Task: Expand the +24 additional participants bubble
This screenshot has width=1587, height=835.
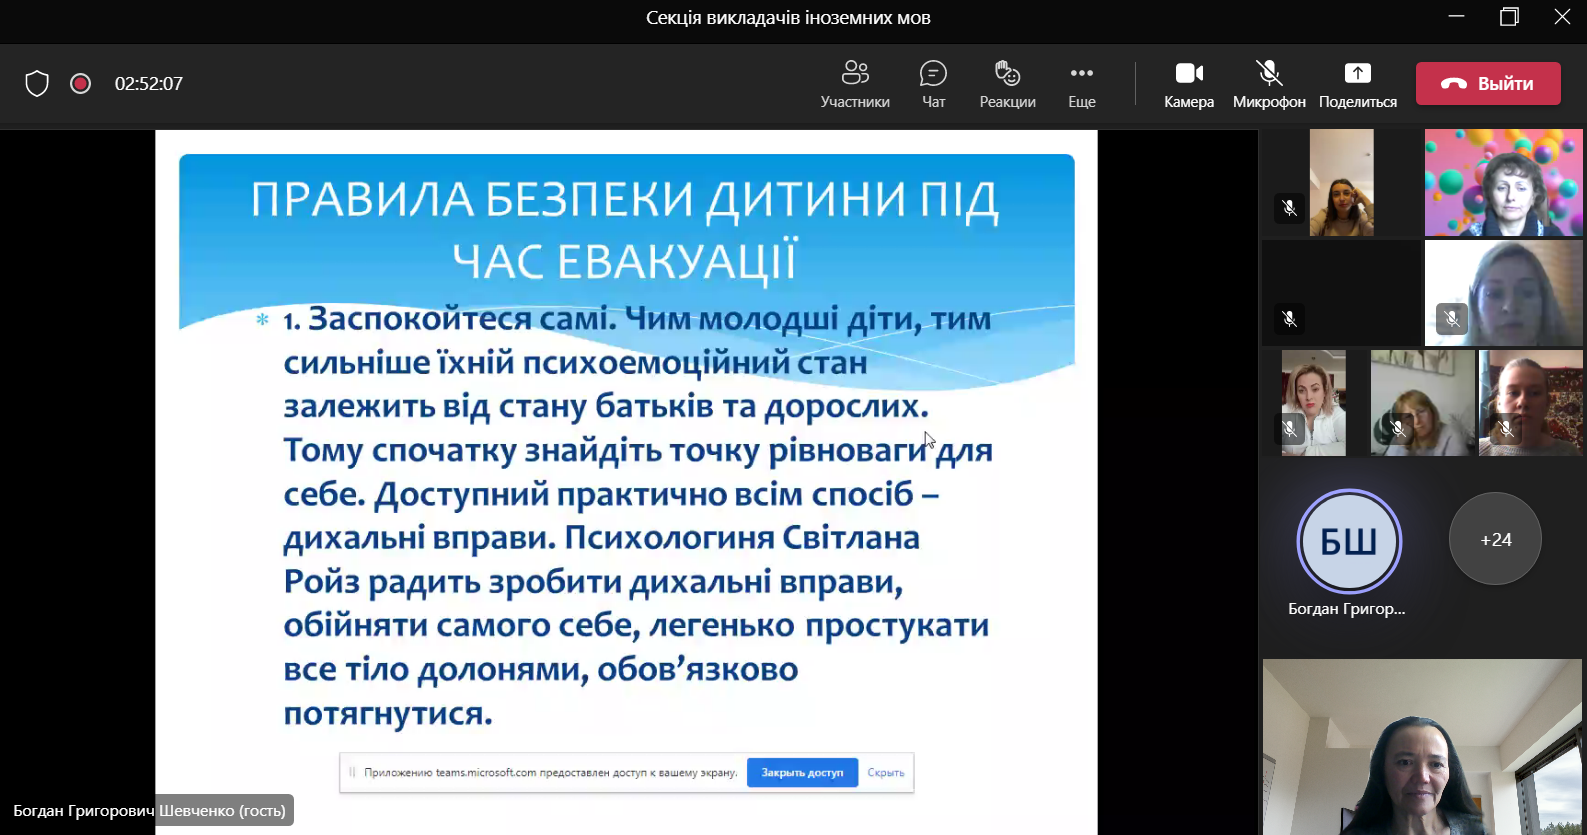Action: point(1495,539)
